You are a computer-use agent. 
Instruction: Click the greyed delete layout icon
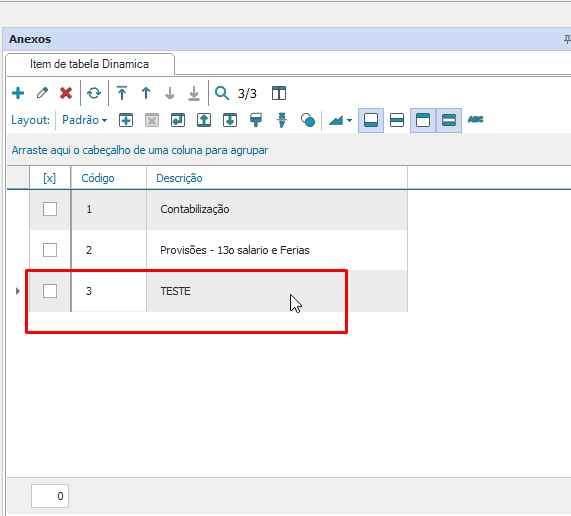pos(152,120)
